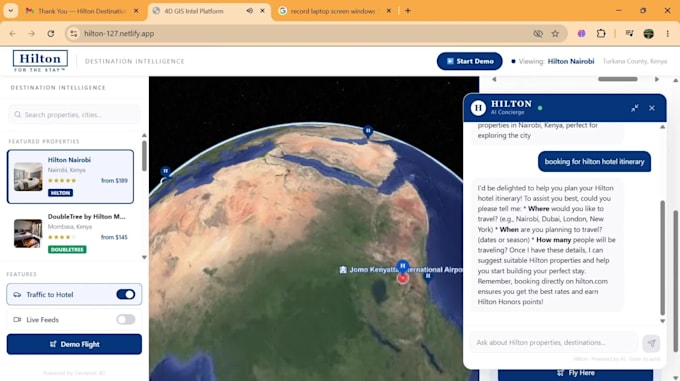Click the tracking protection eye icon

tap(538, 33)
